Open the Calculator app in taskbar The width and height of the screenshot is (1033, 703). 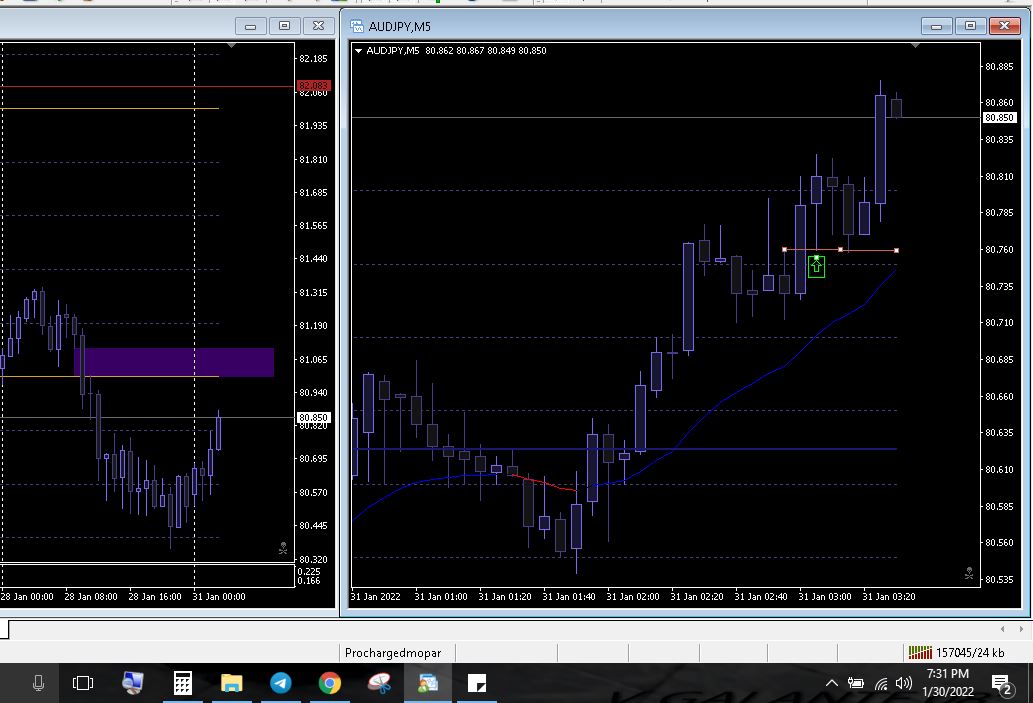[183, 683]
